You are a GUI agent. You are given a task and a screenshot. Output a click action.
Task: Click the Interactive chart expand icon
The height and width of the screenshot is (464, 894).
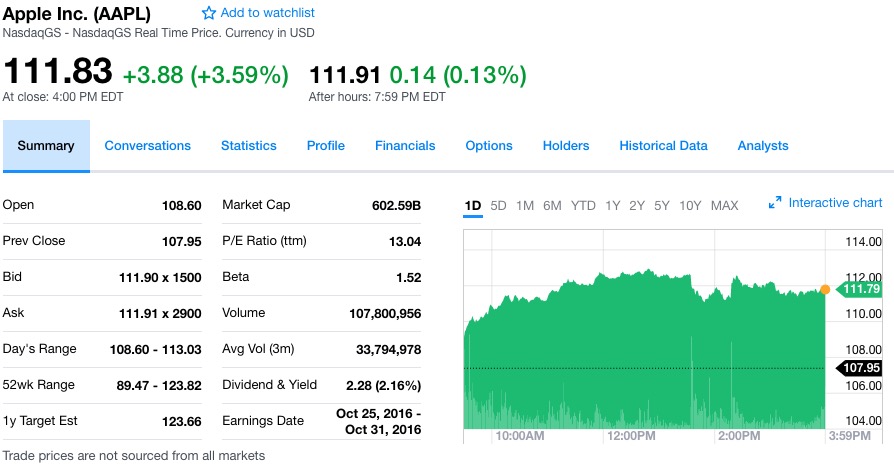775,203
